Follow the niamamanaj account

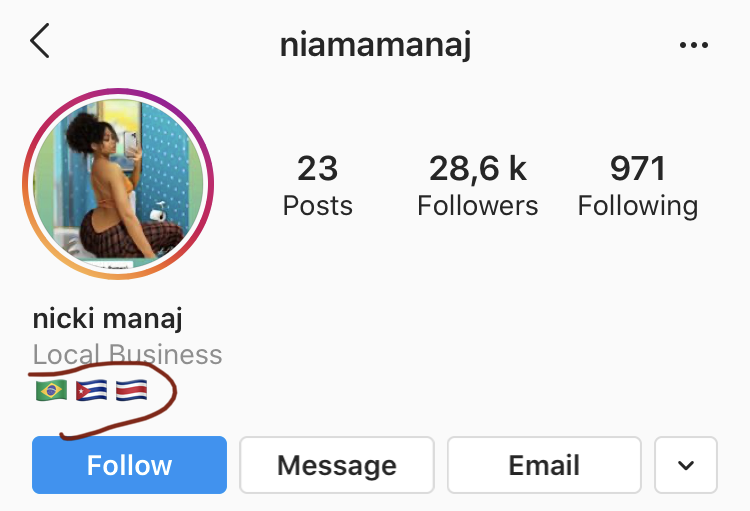tap(129, 465)
